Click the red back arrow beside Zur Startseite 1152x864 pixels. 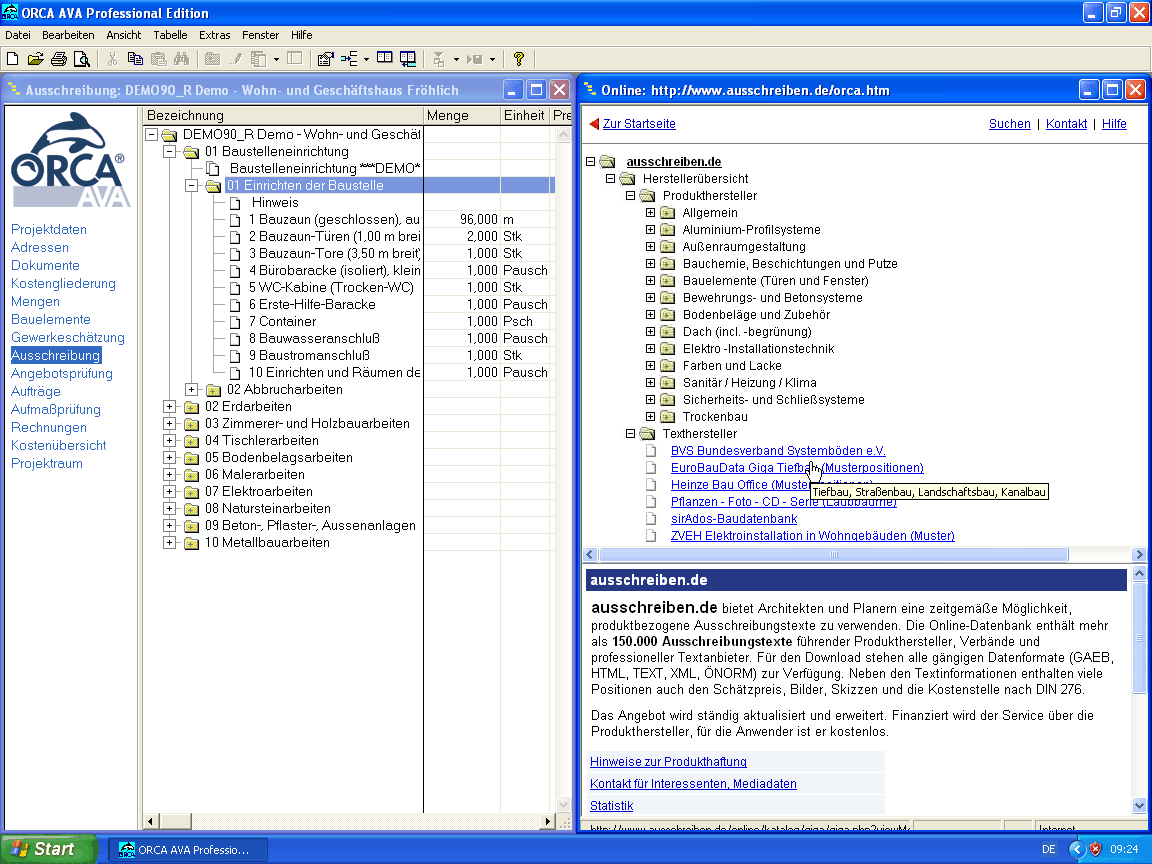pyautogui.click(x=594, y=124)
